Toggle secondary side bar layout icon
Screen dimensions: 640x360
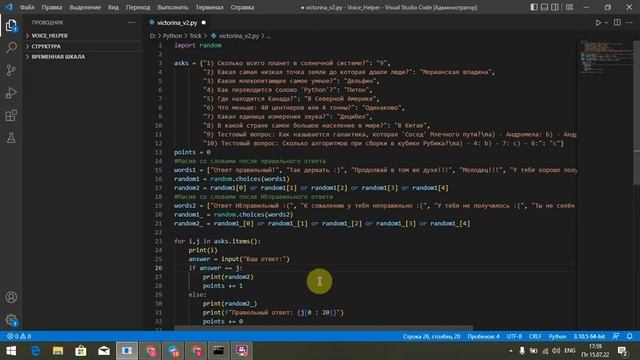tap(555, 7)
